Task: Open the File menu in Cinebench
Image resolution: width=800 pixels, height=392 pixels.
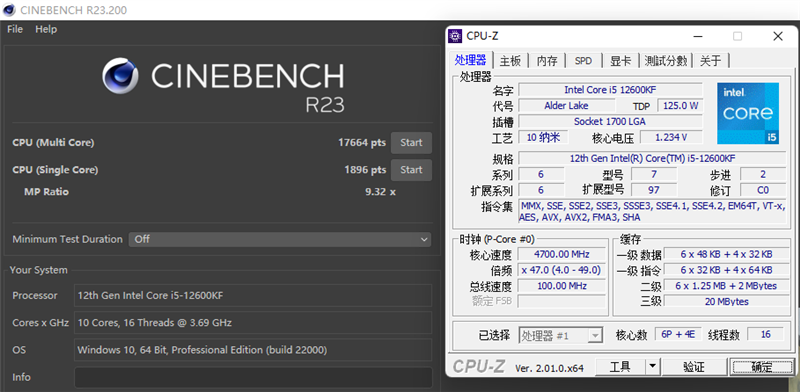Action: 15,29
